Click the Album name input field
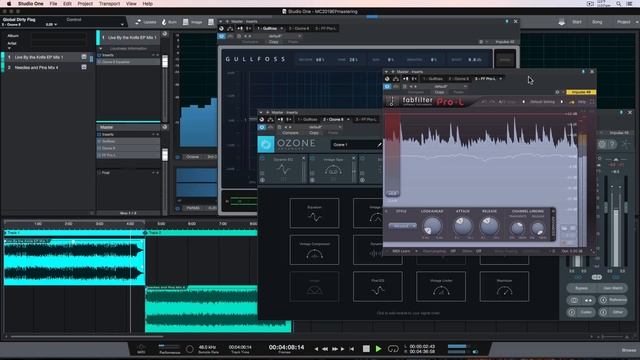This screenshot has height=360, width=640. click(x=58, y=36)
